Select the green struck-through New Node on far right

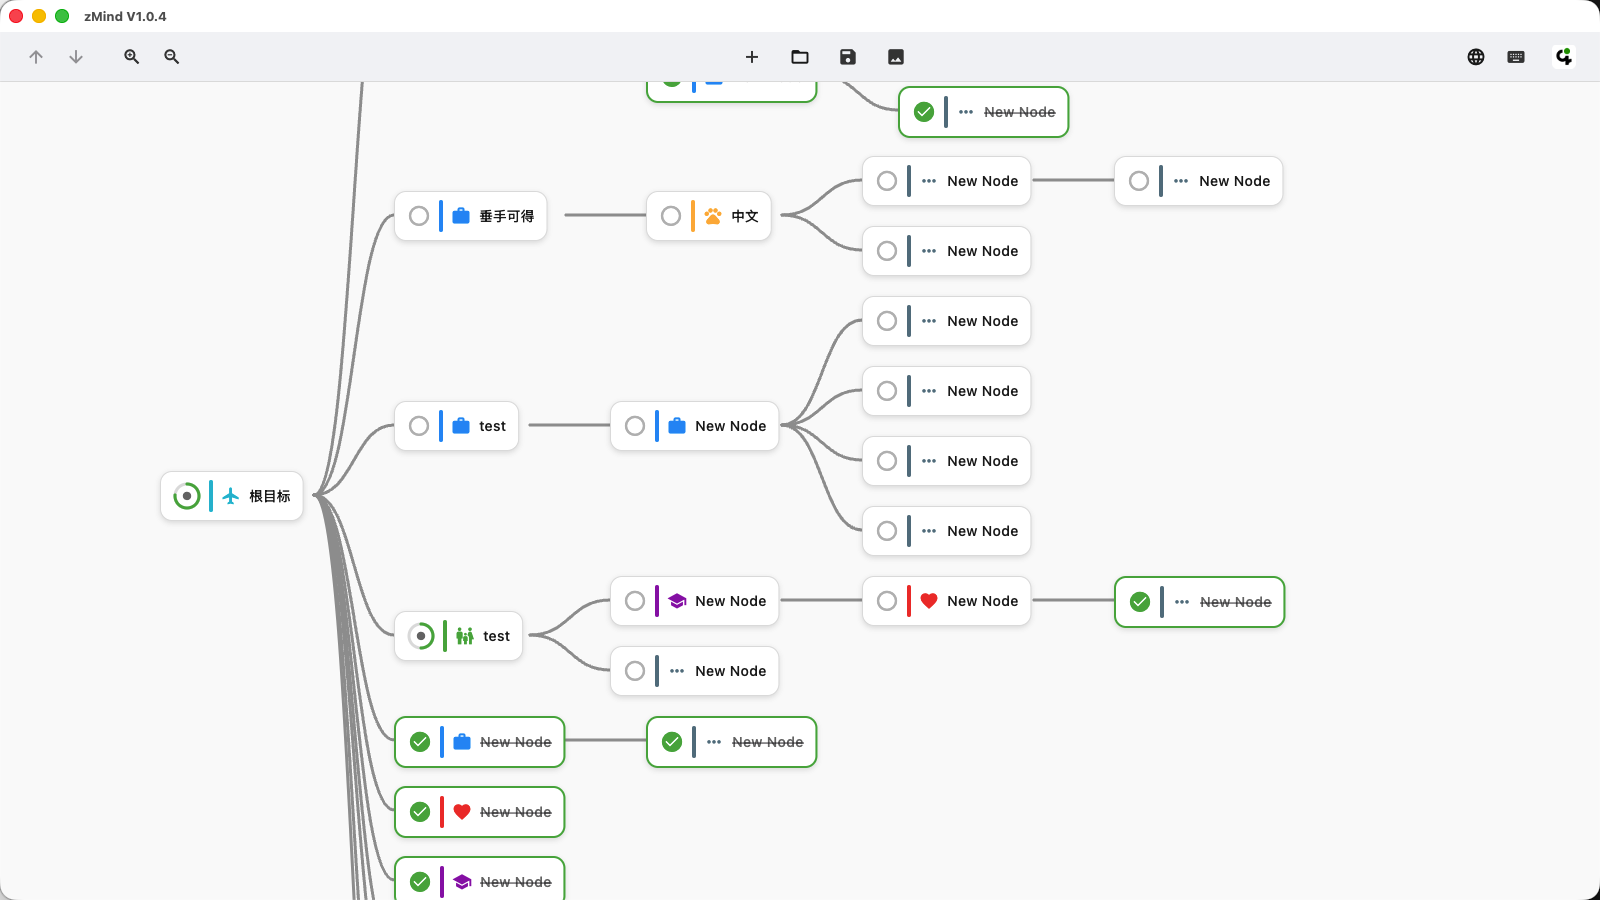click(x=1236, y=602)
